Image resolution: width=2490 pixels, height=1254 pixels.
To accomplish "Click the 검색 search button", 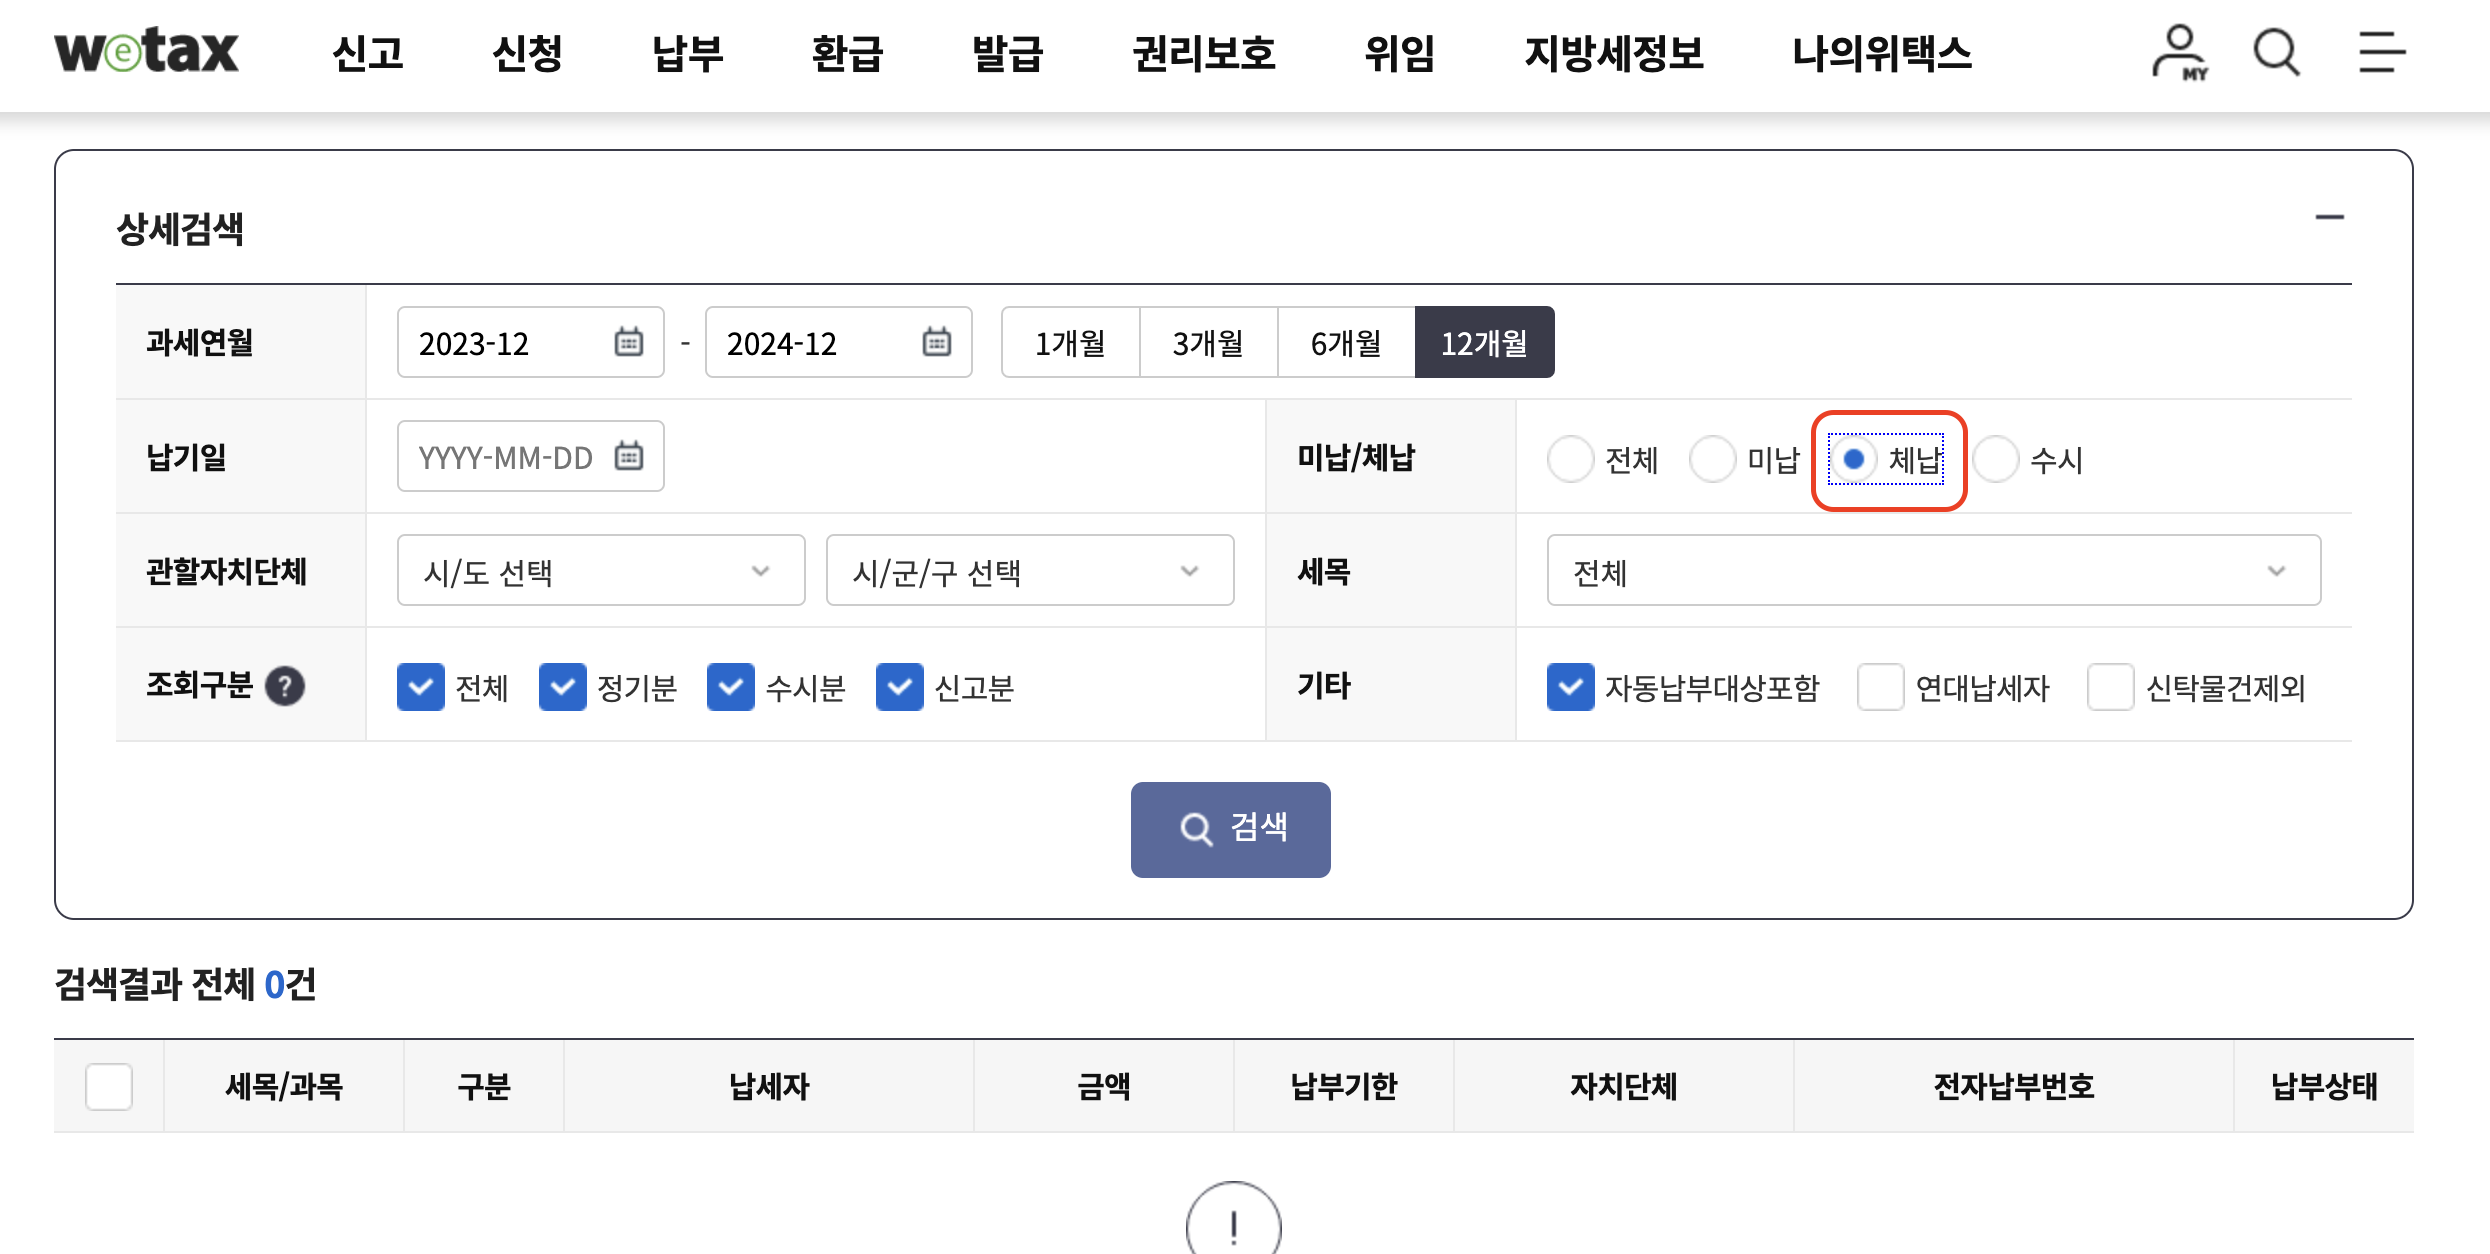I will [x=1231, y=829].
